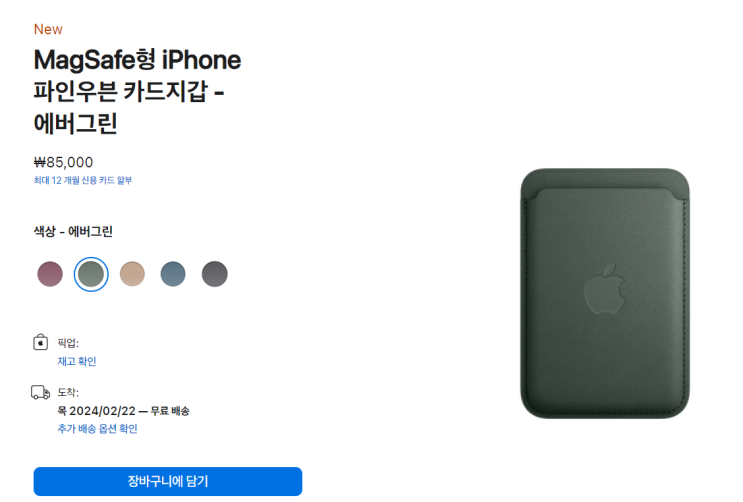Click the delivery truck icon
The width and height of the screenshot is (743, 502).
click(40, 392)
